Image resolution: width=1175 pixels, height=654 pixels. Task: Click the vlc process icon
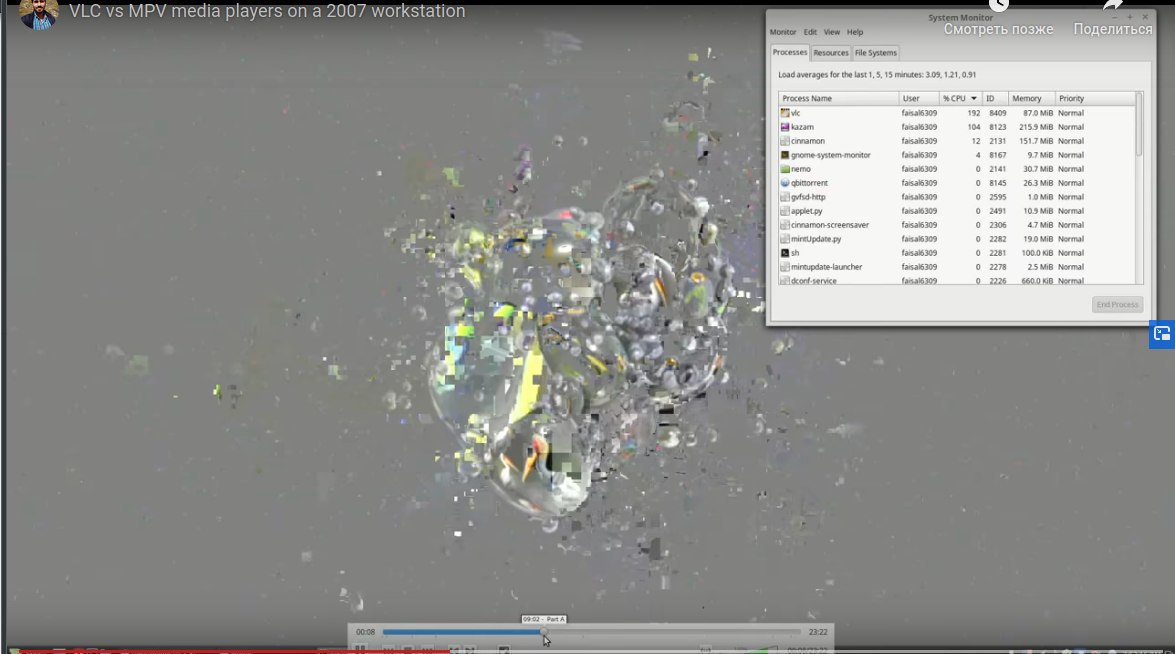click(x=785, y=113)
